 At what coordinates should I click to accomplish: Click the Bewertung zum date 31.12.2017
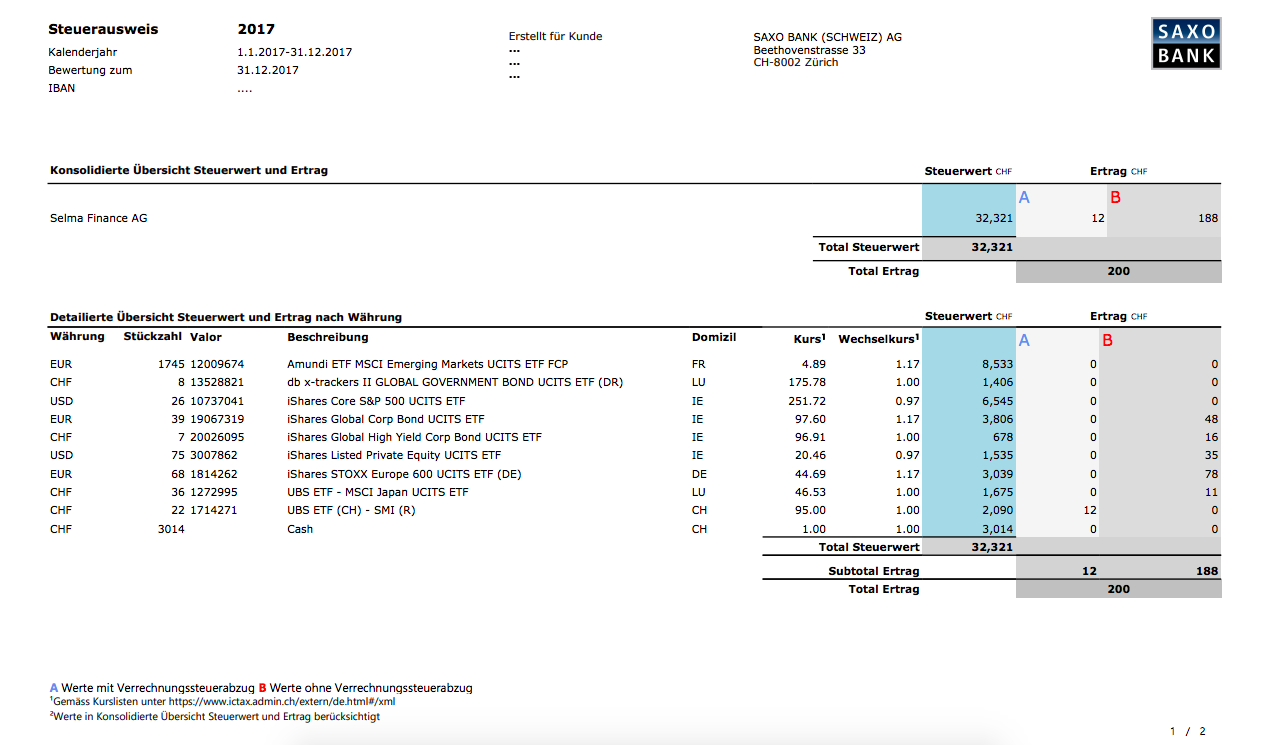coord(268,70)
